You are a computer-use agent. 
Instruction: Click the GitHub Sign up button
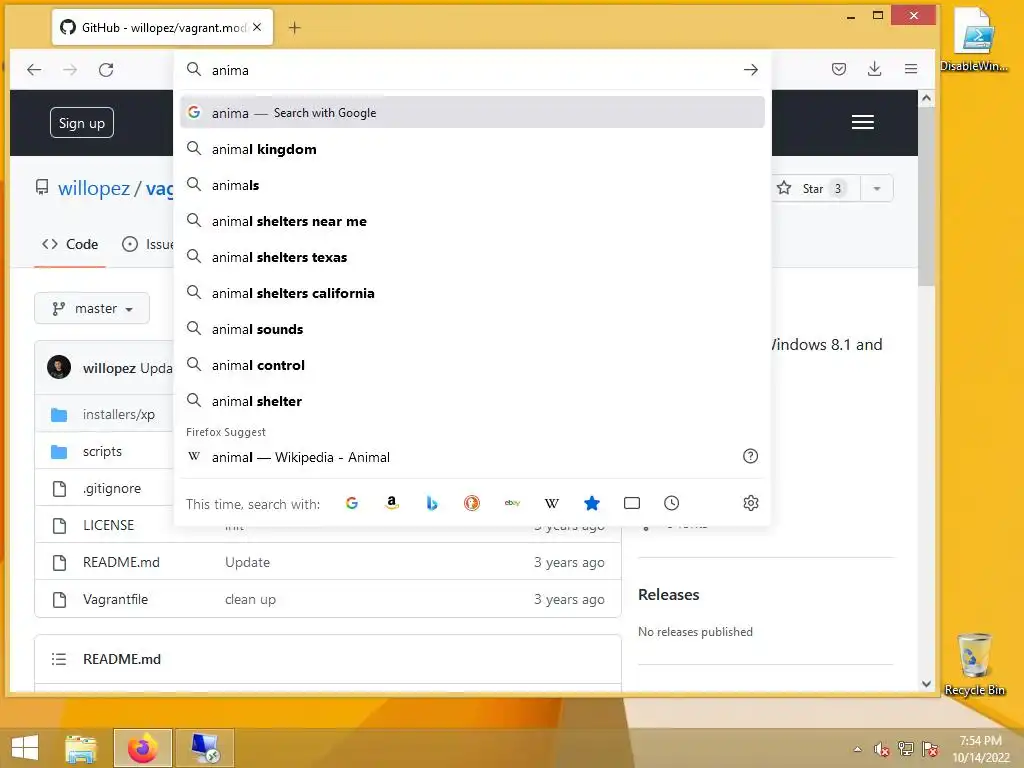(x=82, y=123)
